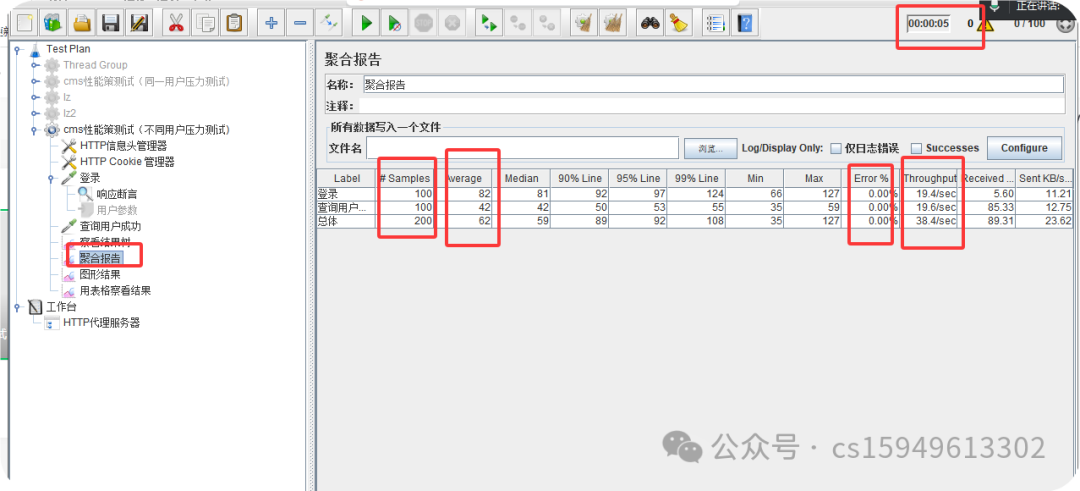This screenshot has width=1080, height=491.
Task: Click the Paste clipboard icon
Action: 234,23
